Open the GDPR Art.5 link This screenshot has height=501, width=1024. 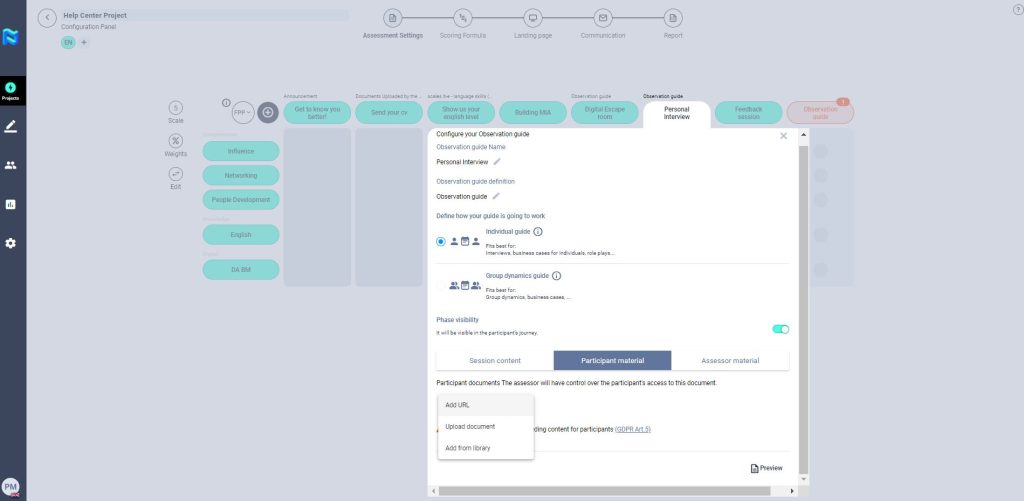632,429
